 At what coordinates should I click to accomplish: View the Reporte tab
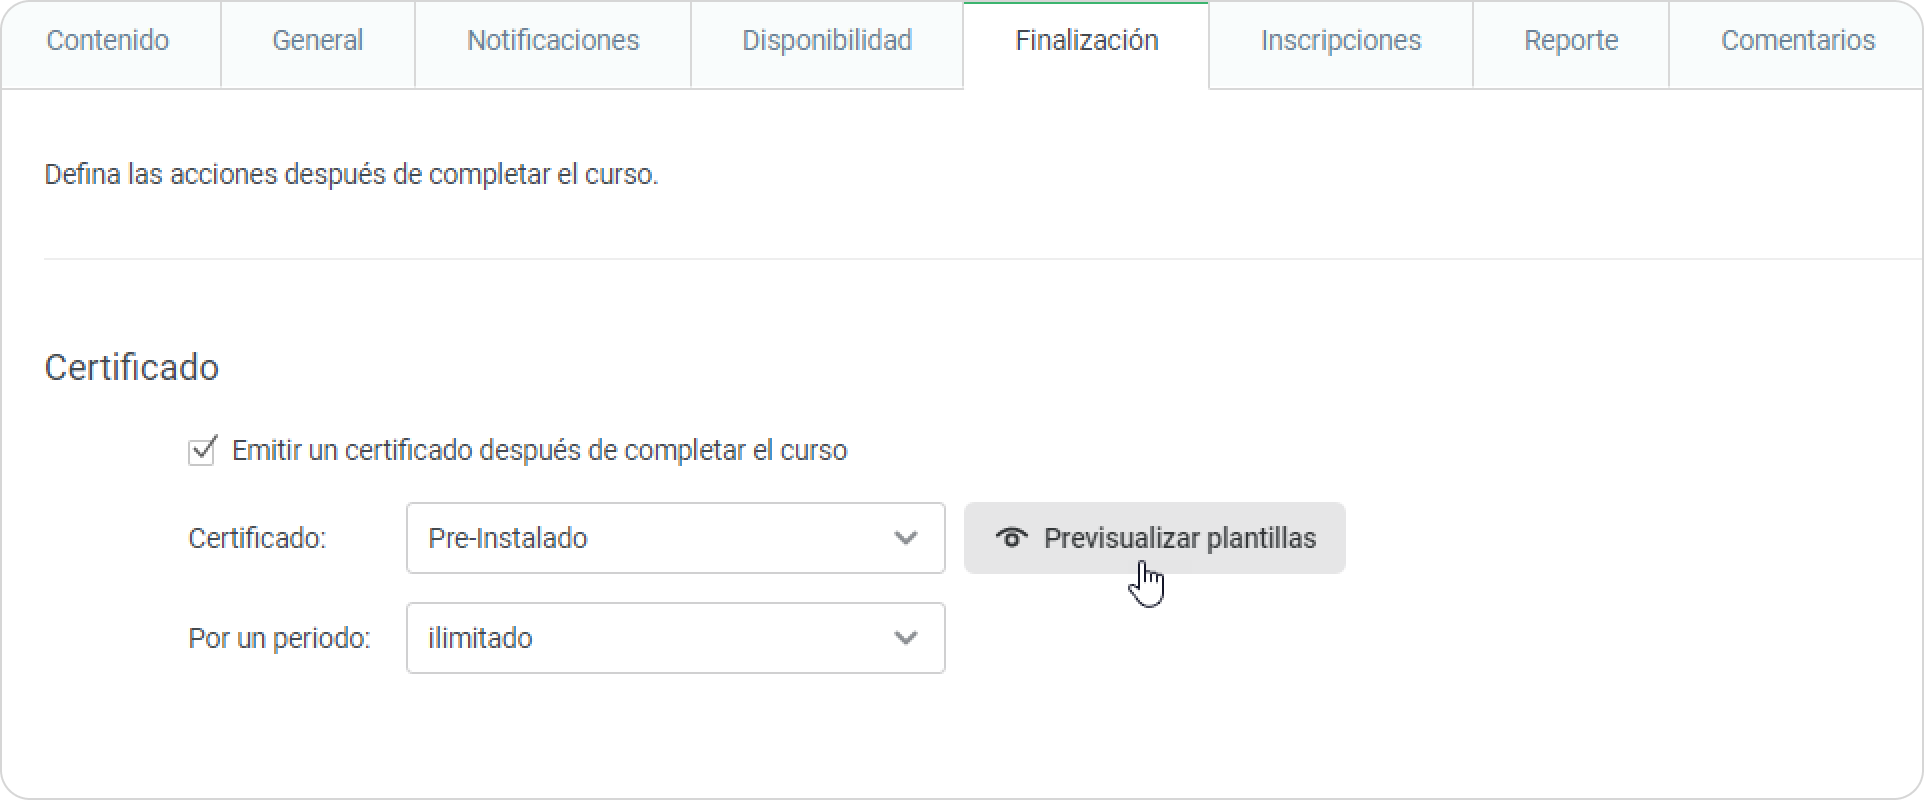coord(1571,41)
